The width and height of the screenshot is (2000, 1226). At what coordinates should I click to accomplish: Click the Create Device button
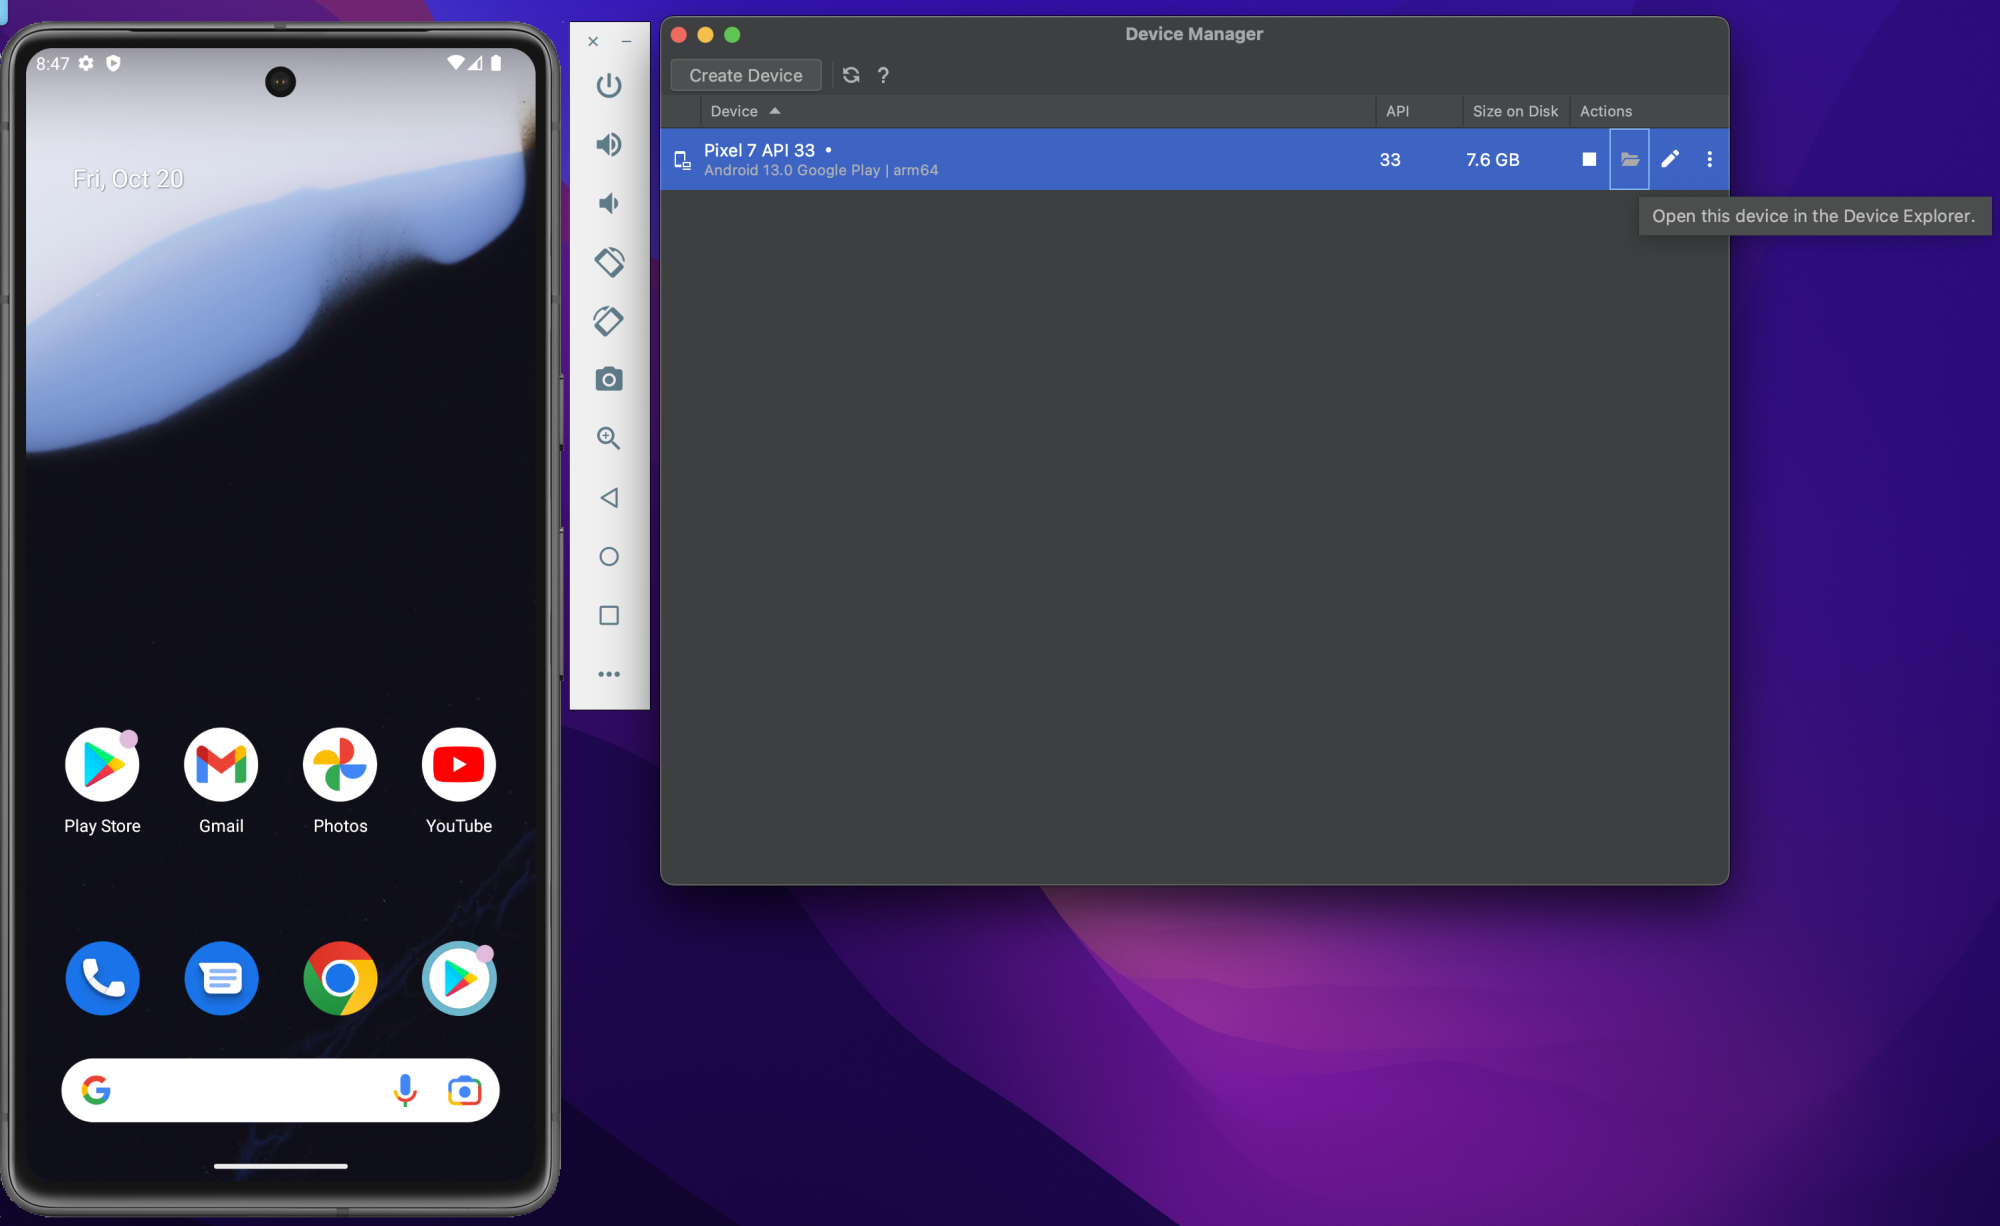click(745, 76)
